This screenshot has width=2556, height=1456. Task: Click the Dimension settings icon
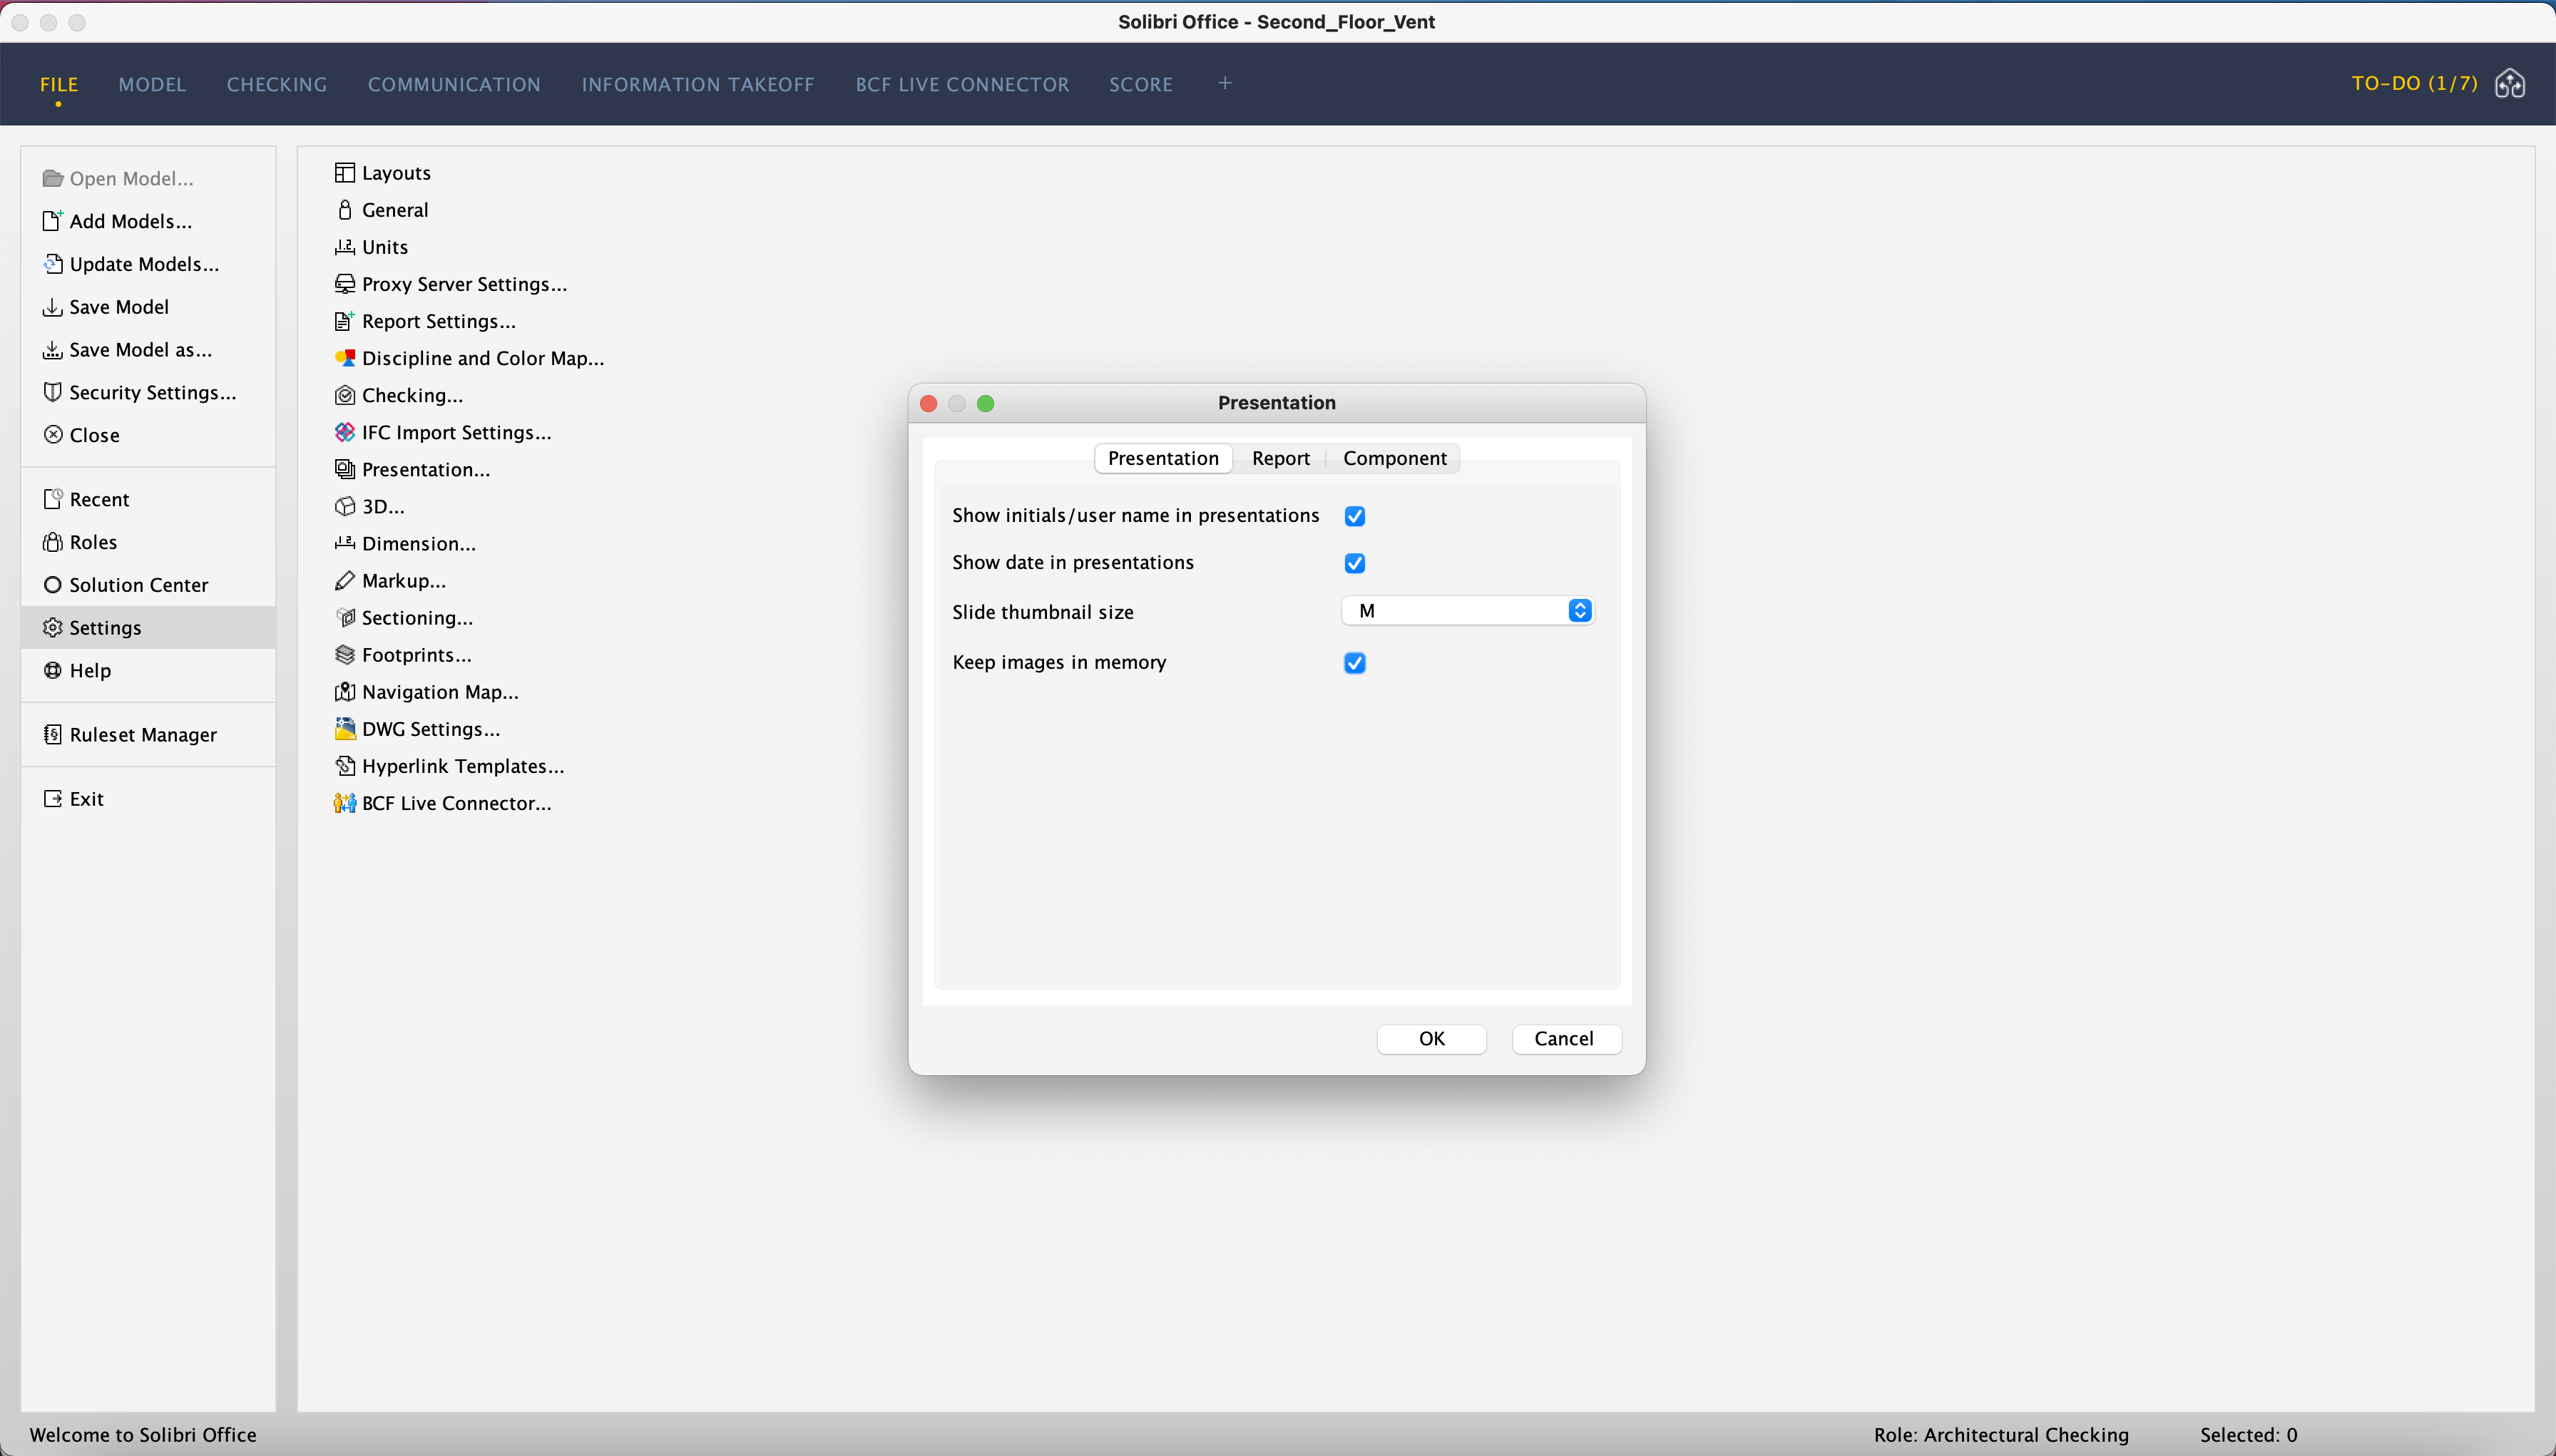344,543
